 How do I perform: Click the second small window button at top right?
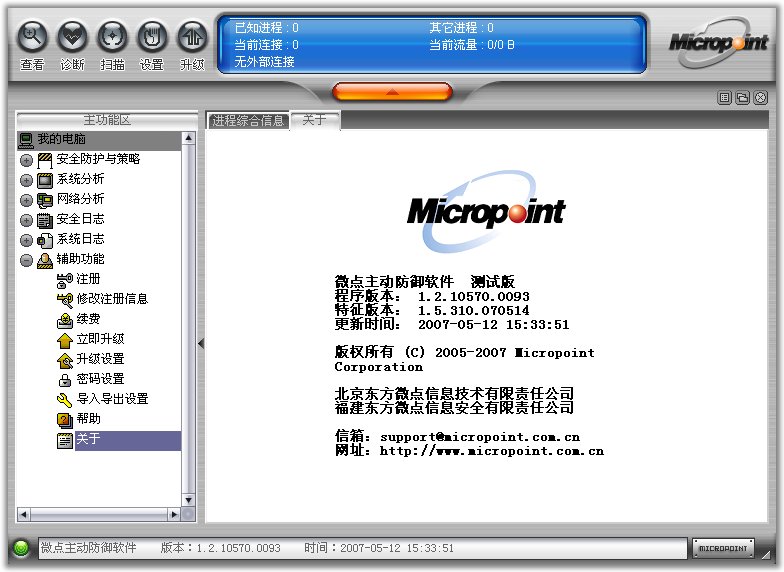pos(742,98)
